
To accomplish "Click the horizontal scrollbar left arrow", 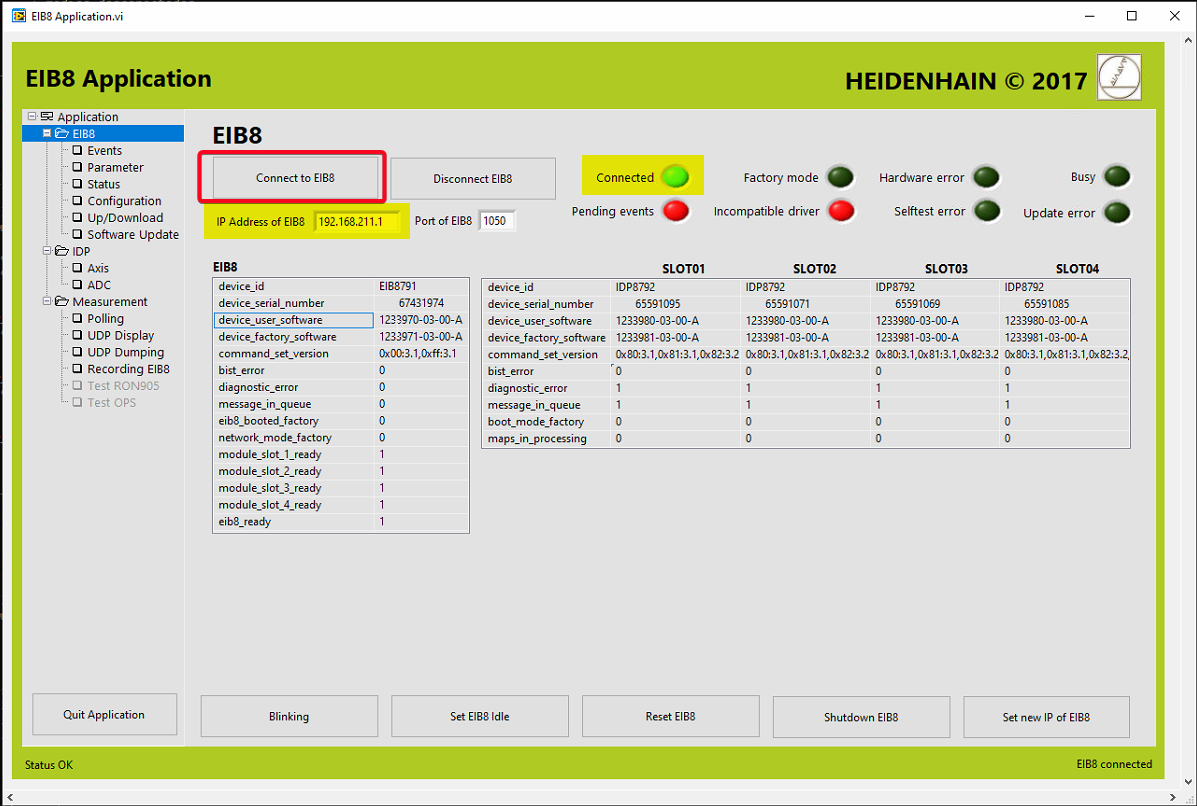I will (x=9, y=798).
